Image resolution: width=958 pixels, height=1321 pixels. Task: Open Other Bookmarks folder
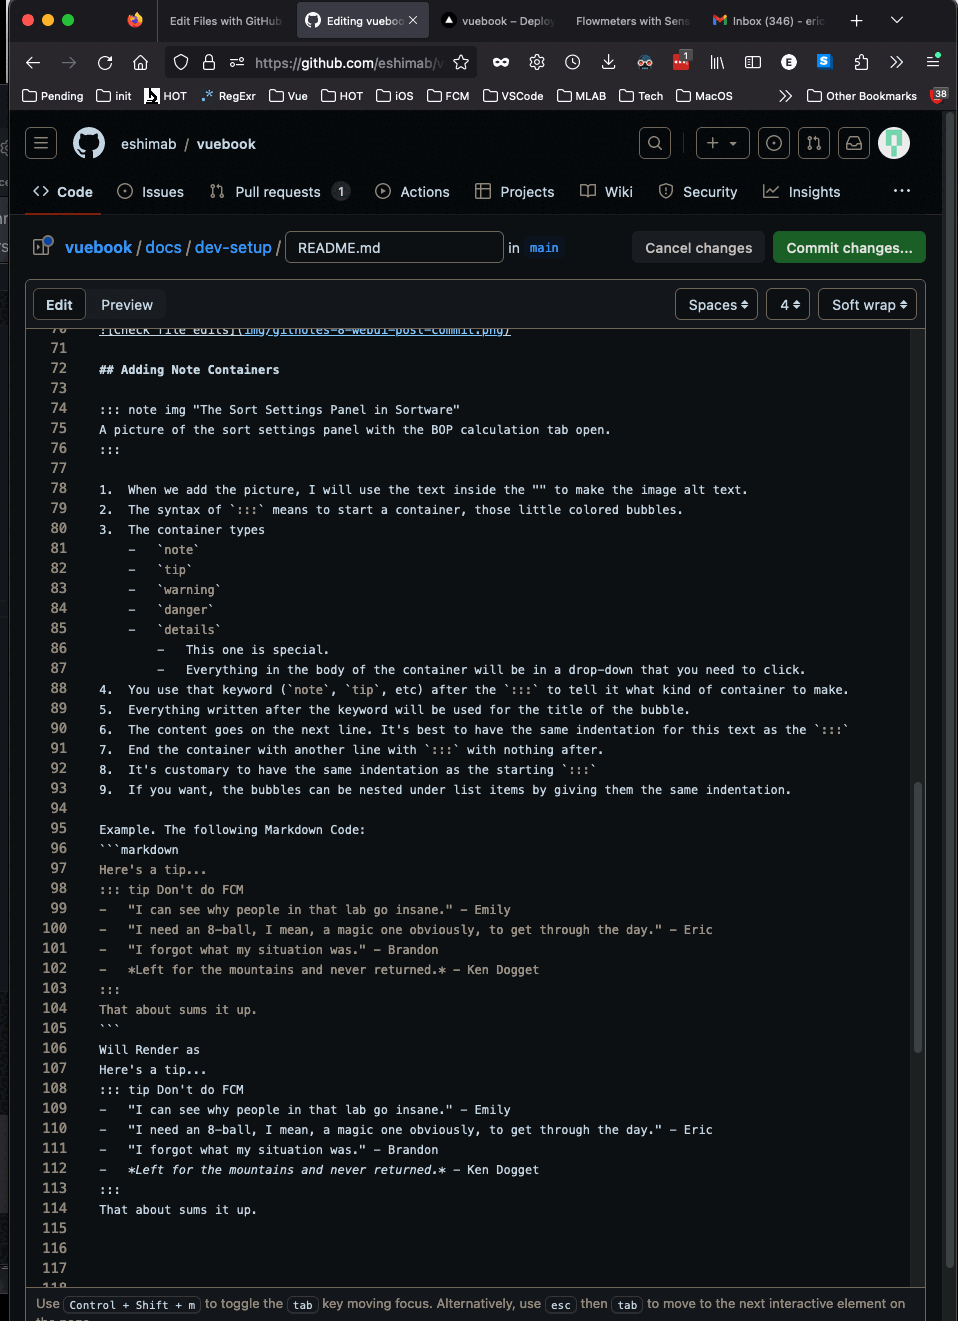point(862,96)
